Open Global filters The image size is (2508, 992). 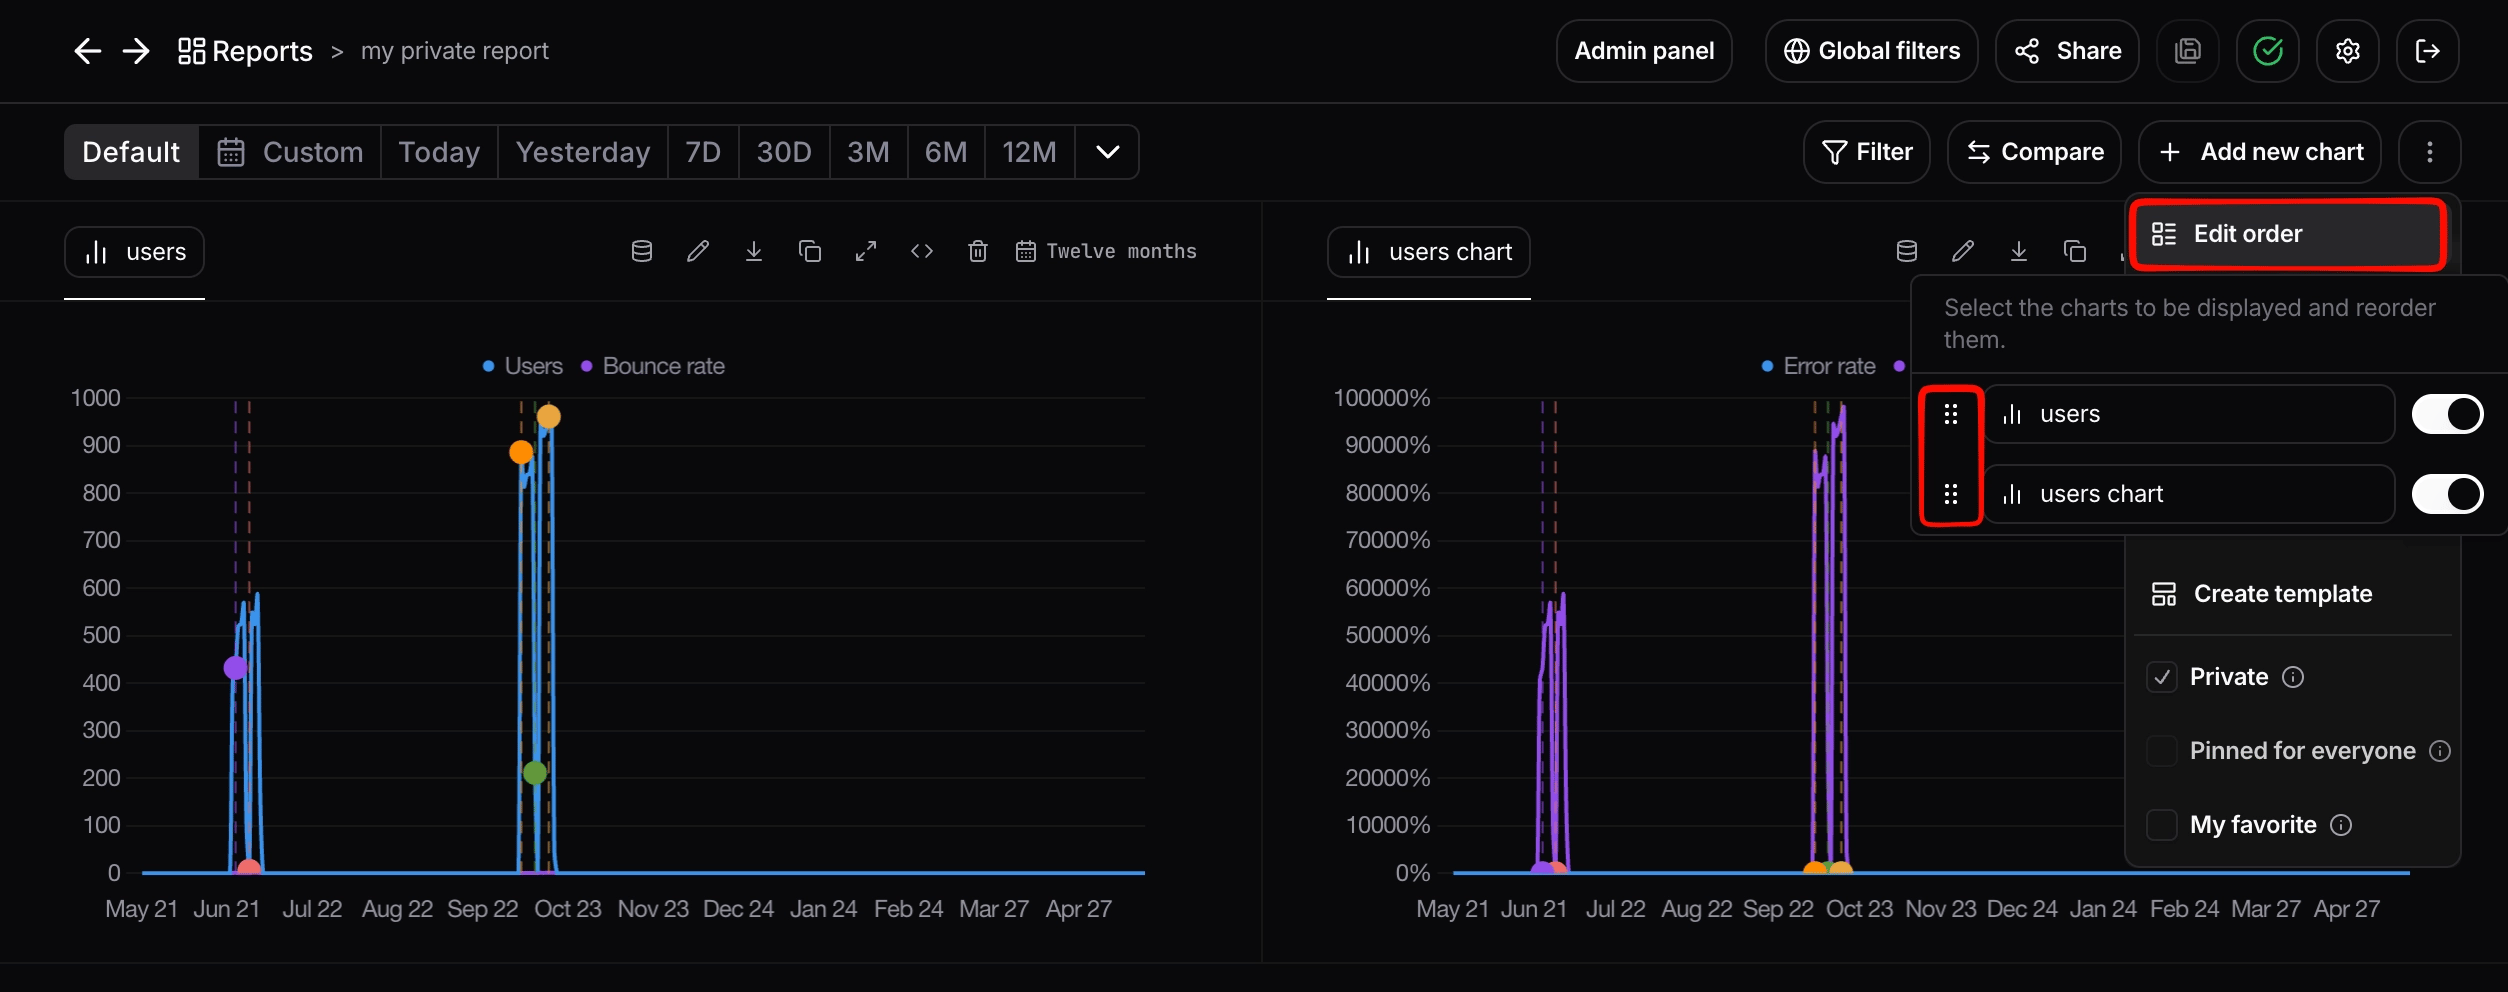pyautogui.click(x=1871, y=51)
